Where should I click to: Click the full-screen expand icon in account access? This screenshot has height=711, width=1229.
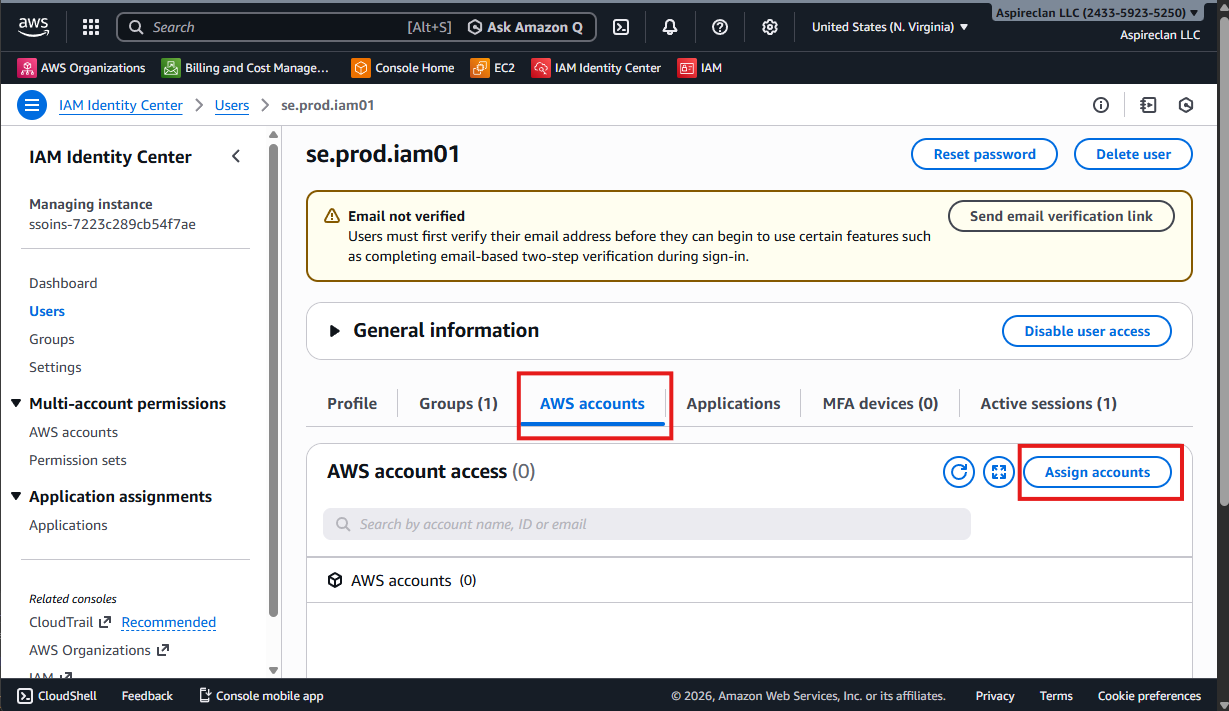point(999,472)
